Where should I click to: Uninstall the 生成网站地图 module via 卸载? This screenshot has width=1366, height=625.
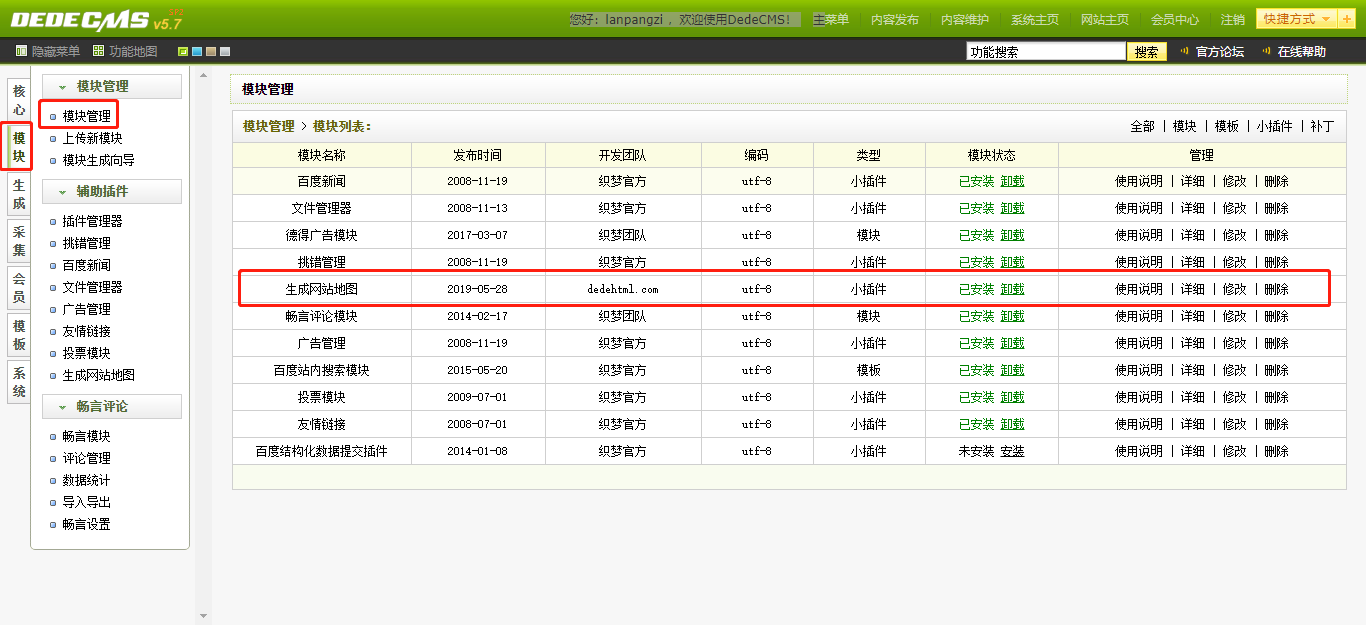click(x=1013, y=289)
